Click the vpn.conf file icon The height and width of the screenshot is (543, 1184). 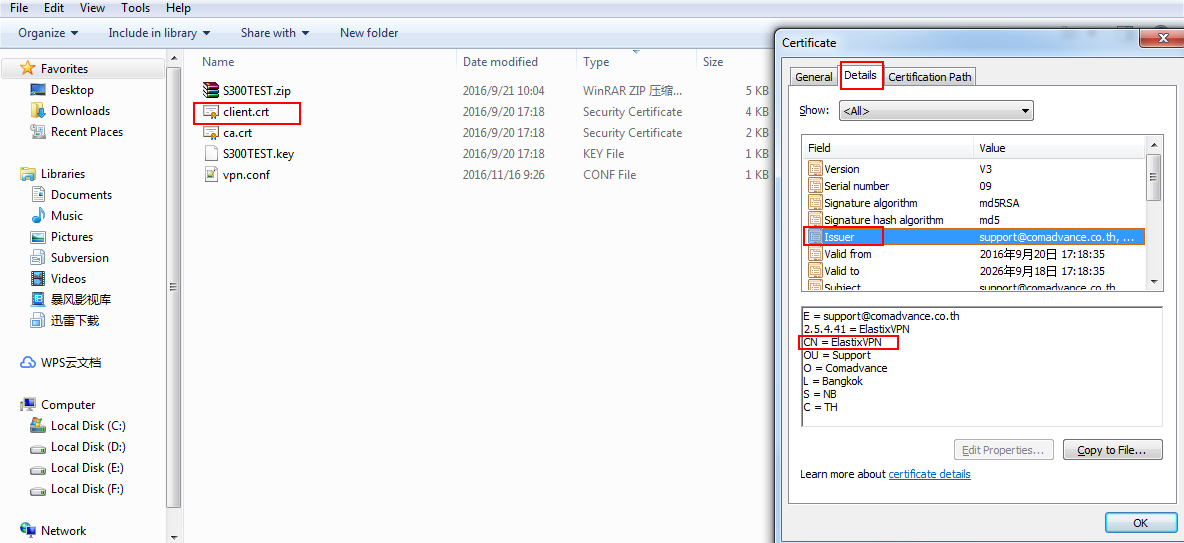coord(211,174)
